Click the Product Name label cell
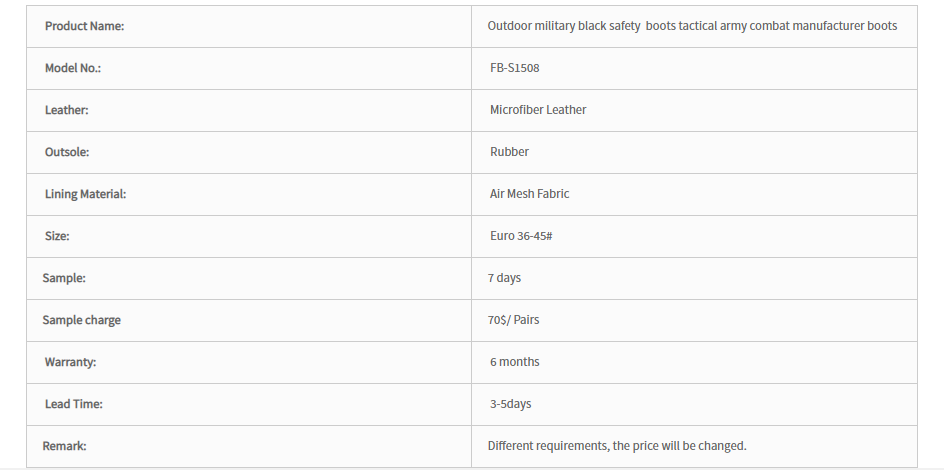This screenshot has width=944, height=470. (249, 26)
